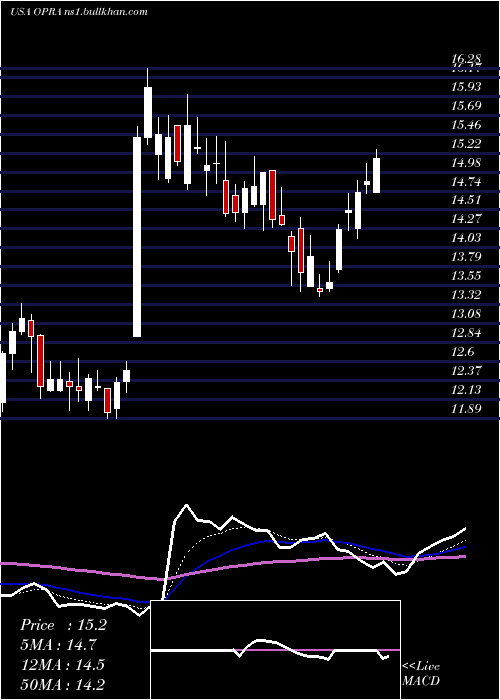
Task: Click the MACD inset chart panel
Action: point(275,650)
